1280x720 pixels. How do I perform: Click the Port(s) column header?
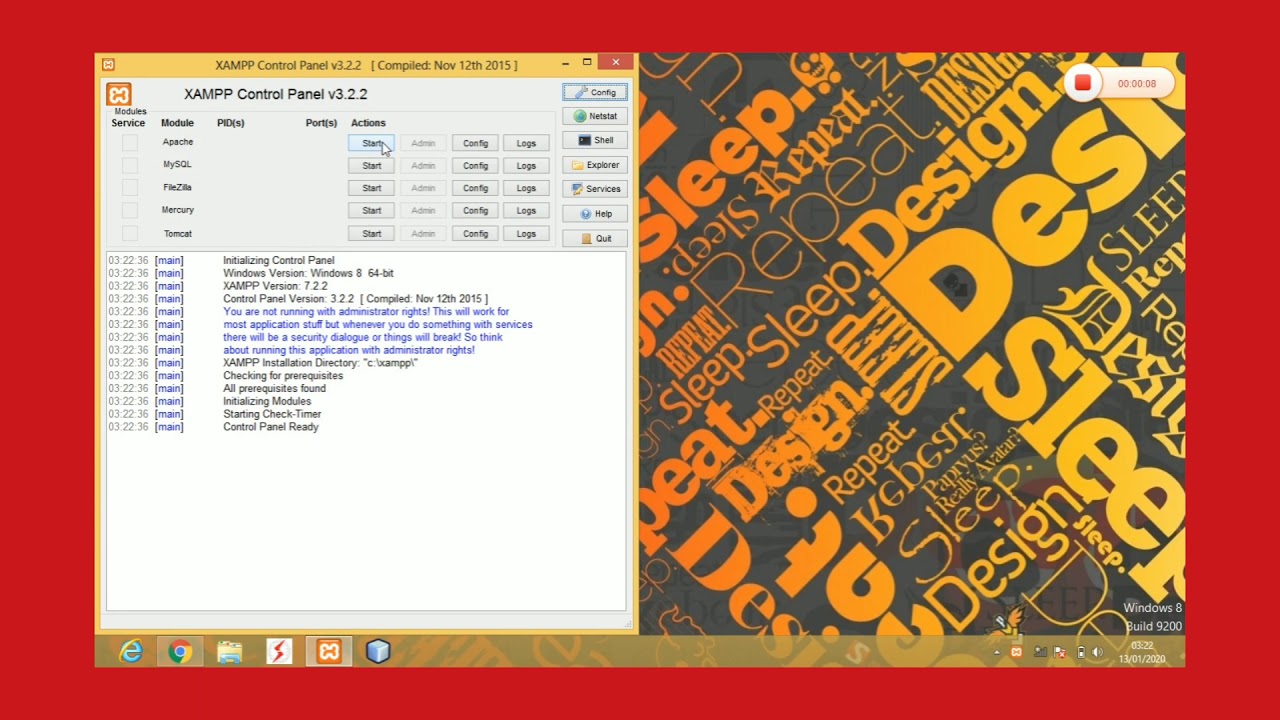coord(321,123)
